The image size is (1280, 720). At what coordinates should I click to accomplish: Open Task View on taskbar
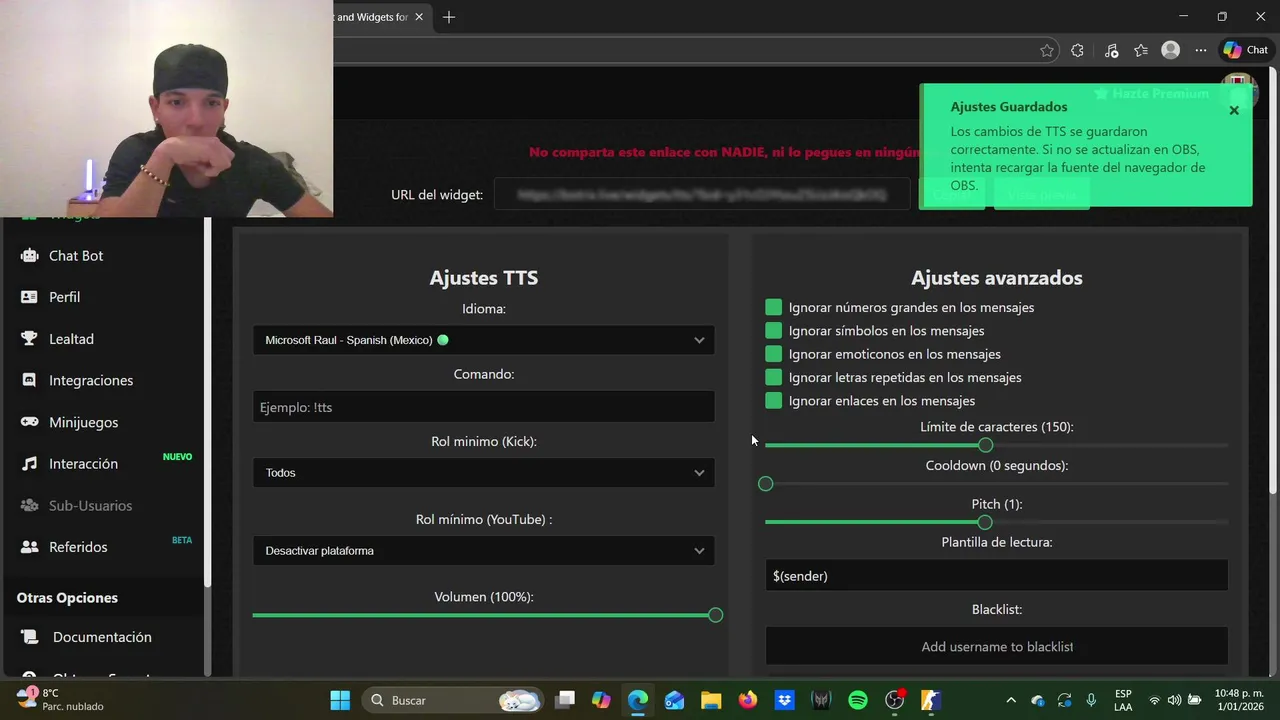tap(565, 700)
